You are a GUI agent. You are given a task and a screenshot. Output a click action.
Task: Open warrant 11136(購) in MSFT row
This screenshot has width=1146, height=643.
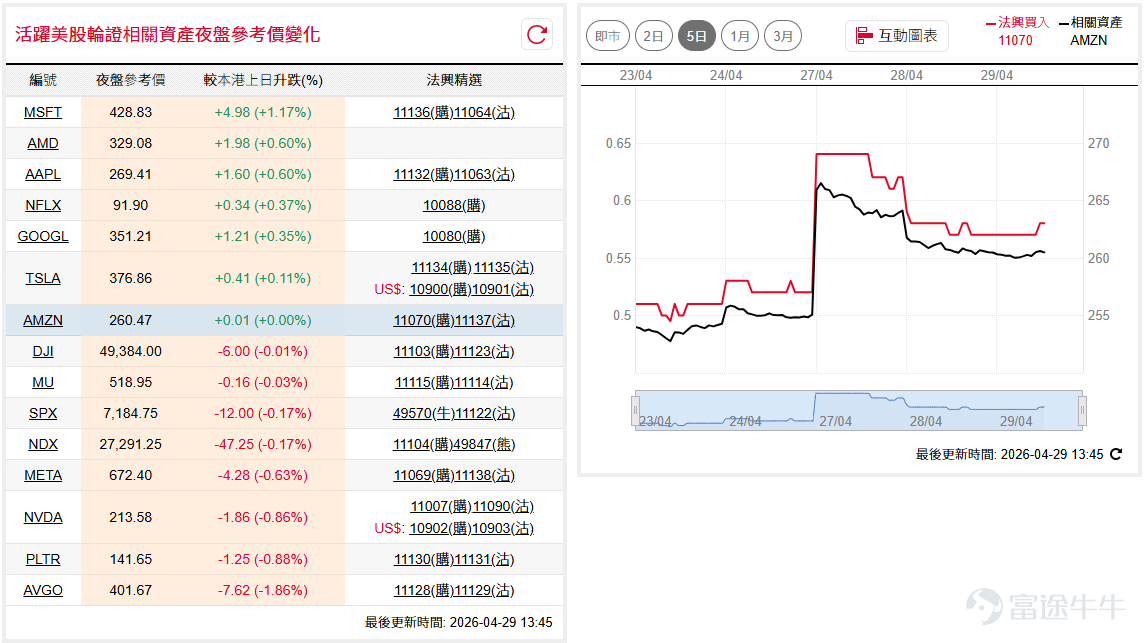423,112
